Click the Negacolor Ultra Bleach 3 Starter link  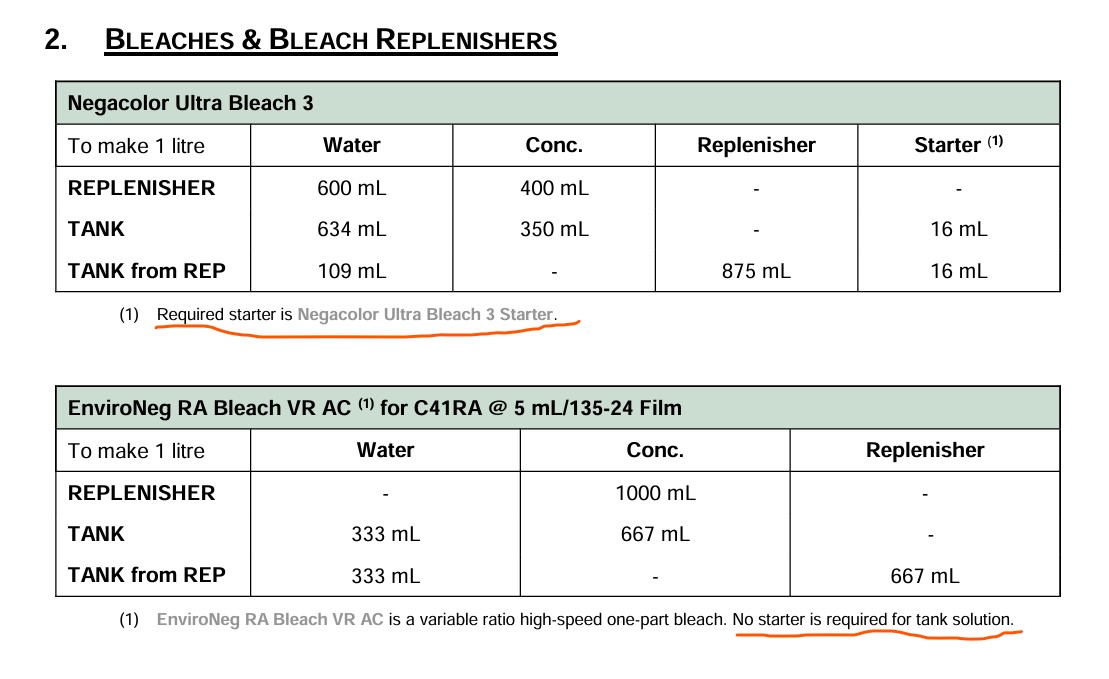[x=424, y=314]
